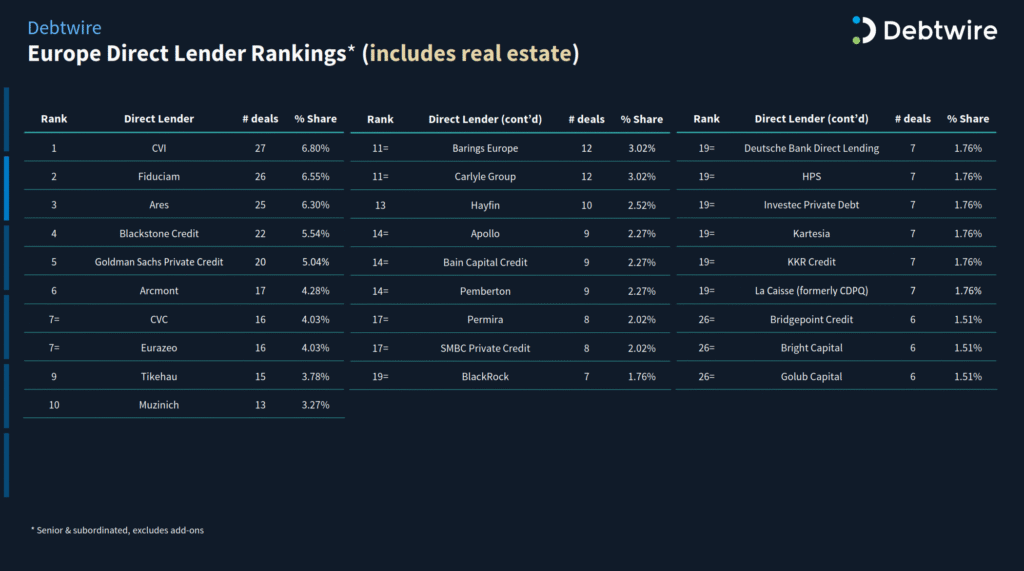Select the 6.55% share for Fiduciam
This screenshot has height=571, width=1024.
tap(315, 176)
